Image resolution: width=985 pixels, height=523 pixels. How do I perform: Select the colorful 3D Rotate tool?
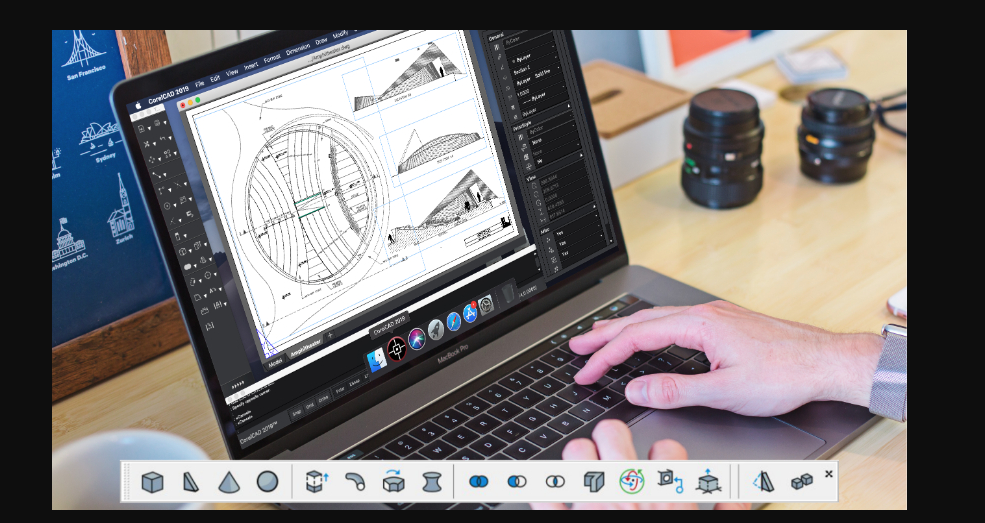tap(631, 481)
